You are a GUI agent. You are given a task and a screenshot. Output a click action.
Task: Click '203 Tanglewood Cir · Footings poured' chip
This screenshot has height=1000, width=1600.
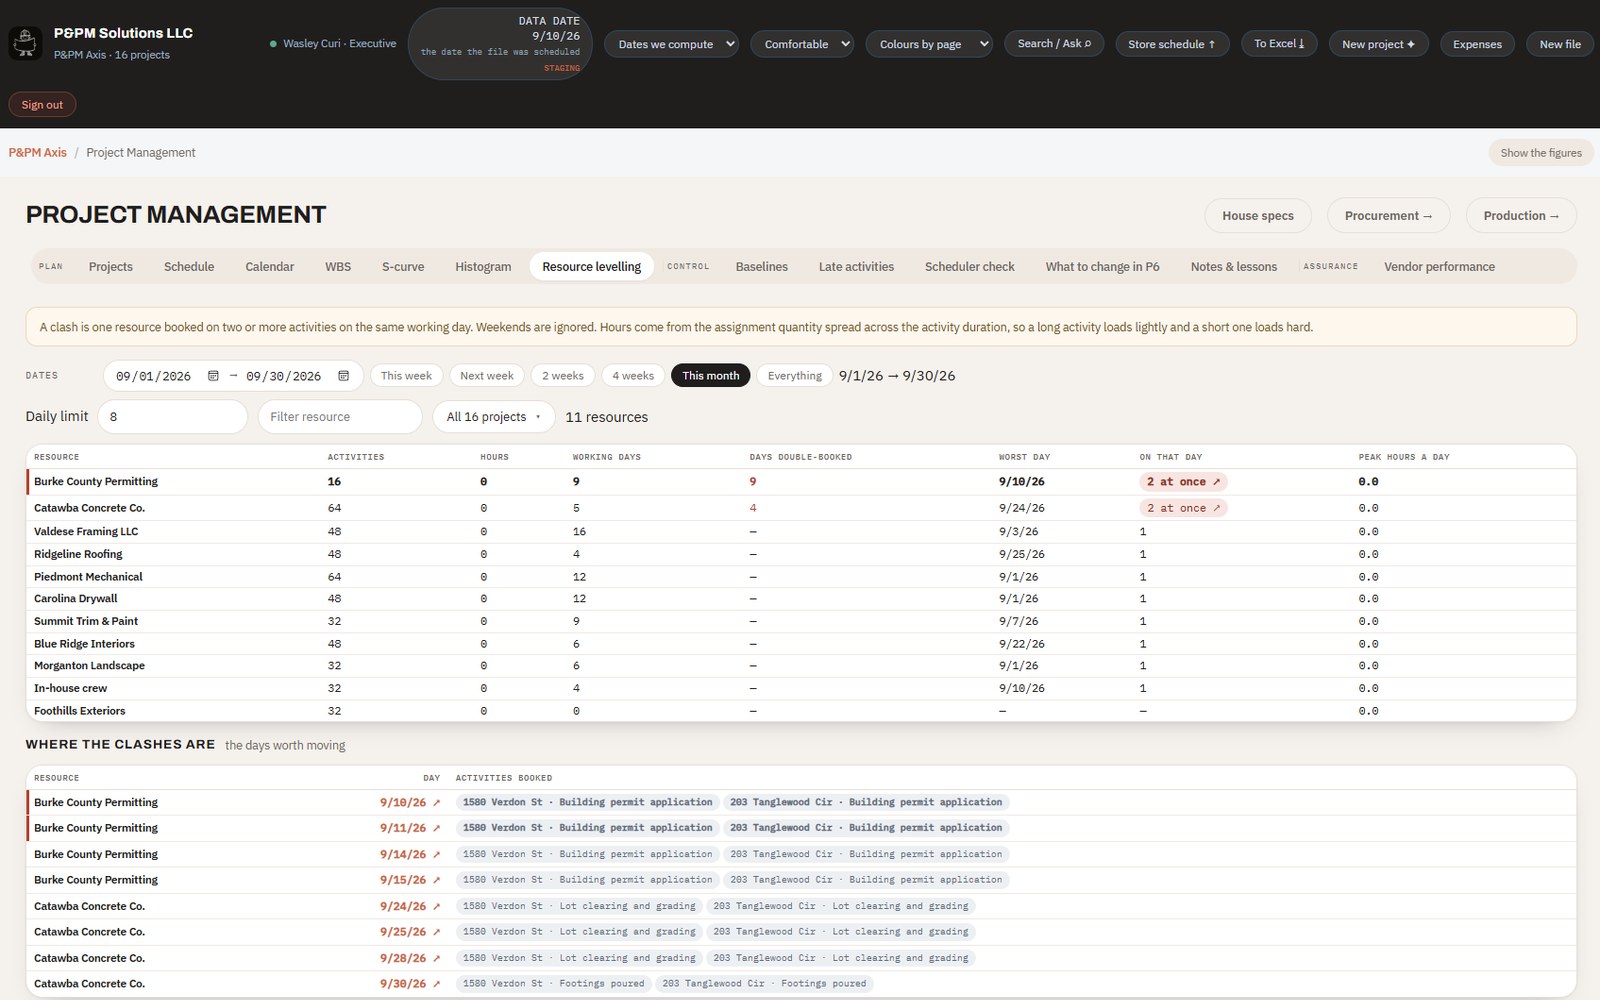(x=764, y=984)
